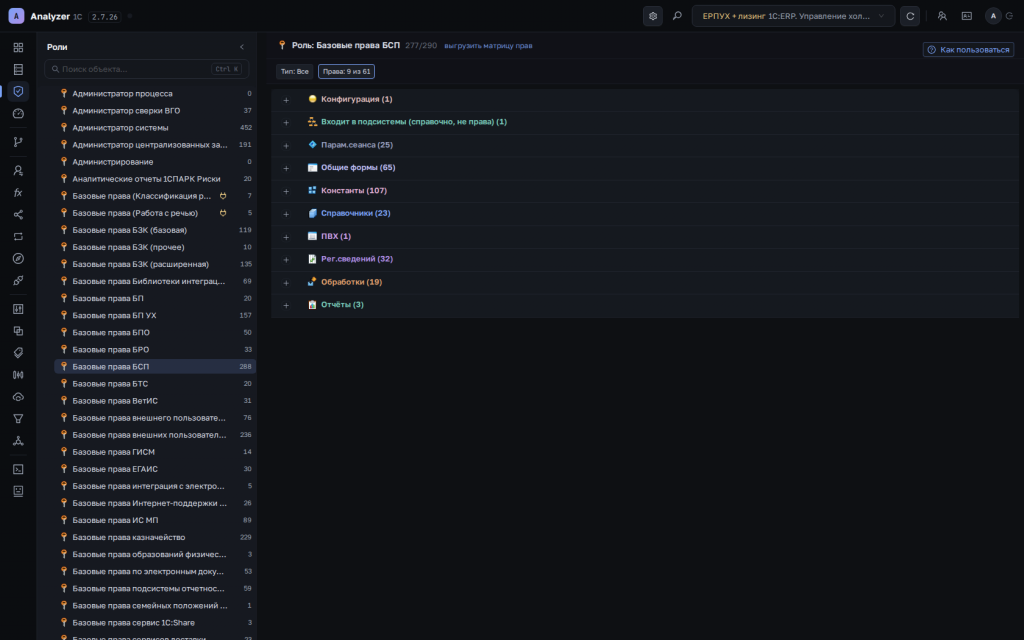
Task: Expand the Рег.сведений (32) group
Action: [286, 260]
